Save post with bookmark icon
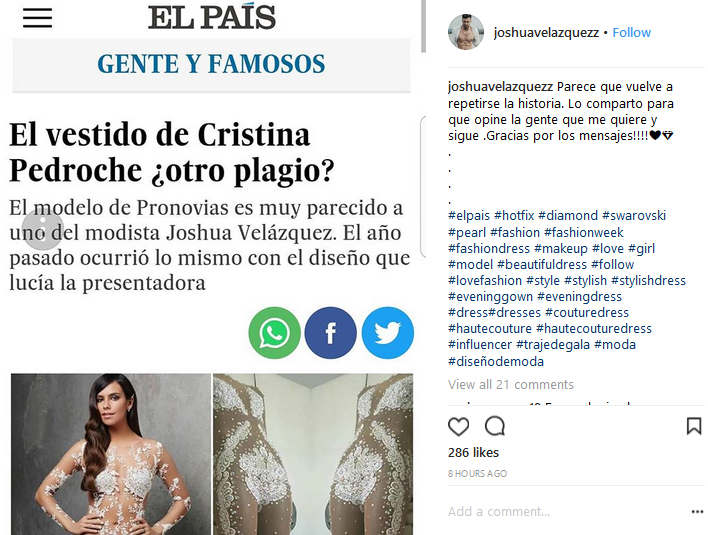Viewport: 708px width, 535px height. click(694, 426)
